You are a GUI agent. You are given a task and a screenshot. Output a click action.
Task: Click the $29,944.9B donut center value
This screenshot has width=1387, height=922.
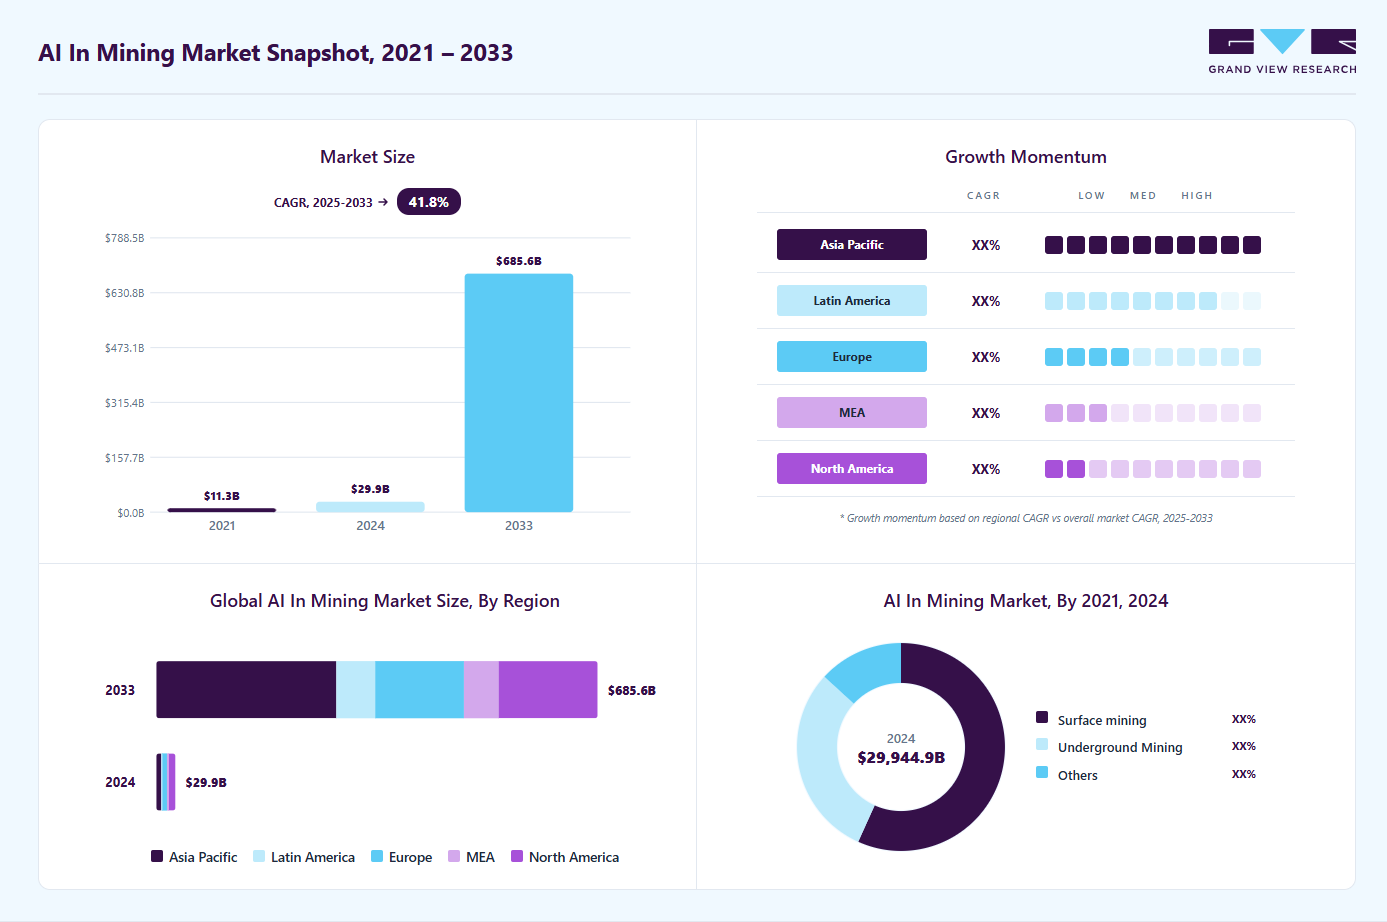(x=901, y=758)
